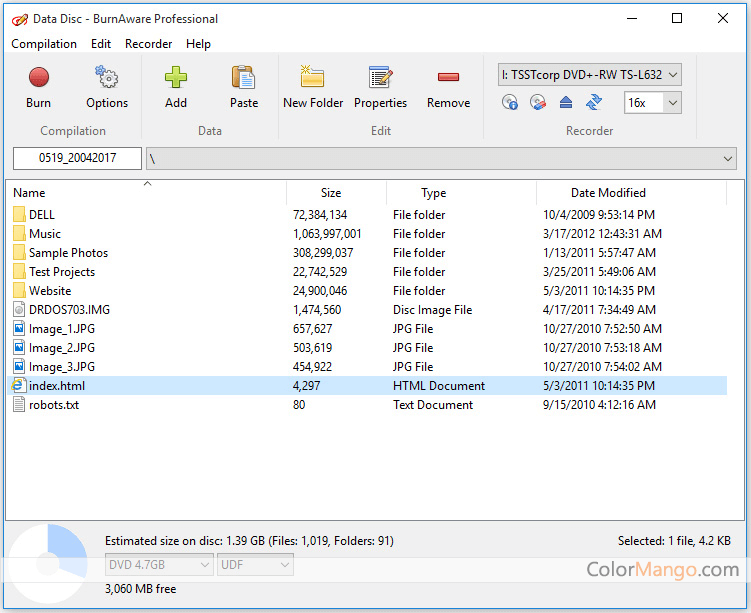Screen dimensions: 751x613
Task: Show disc information icon
Action: (510, 102)
